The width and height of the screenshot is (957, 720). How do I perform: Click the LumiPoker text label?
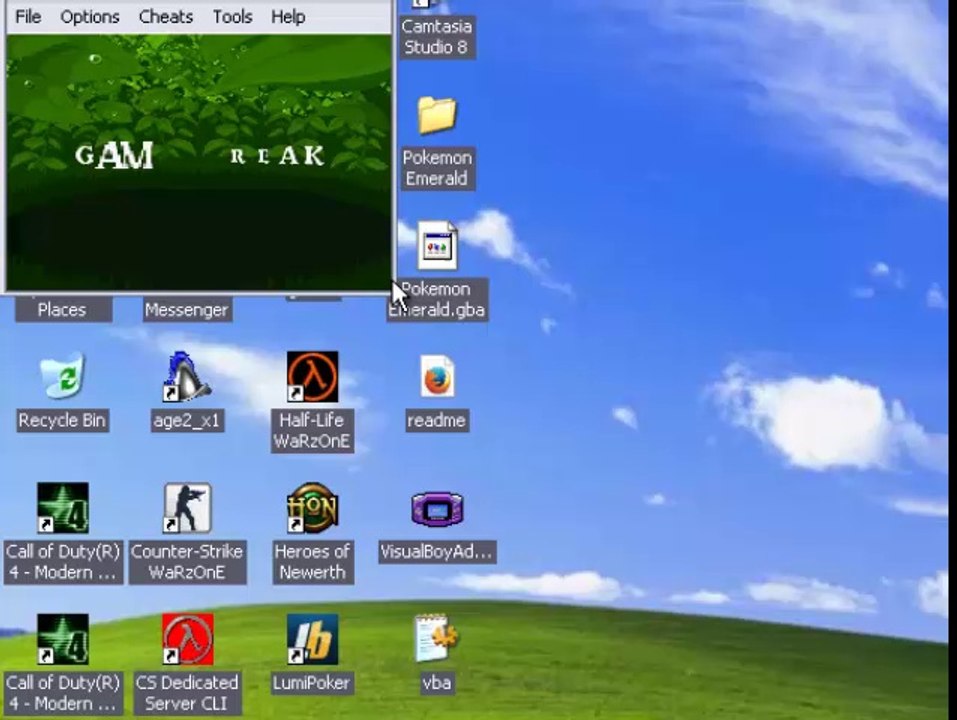(x=311, y=682)
